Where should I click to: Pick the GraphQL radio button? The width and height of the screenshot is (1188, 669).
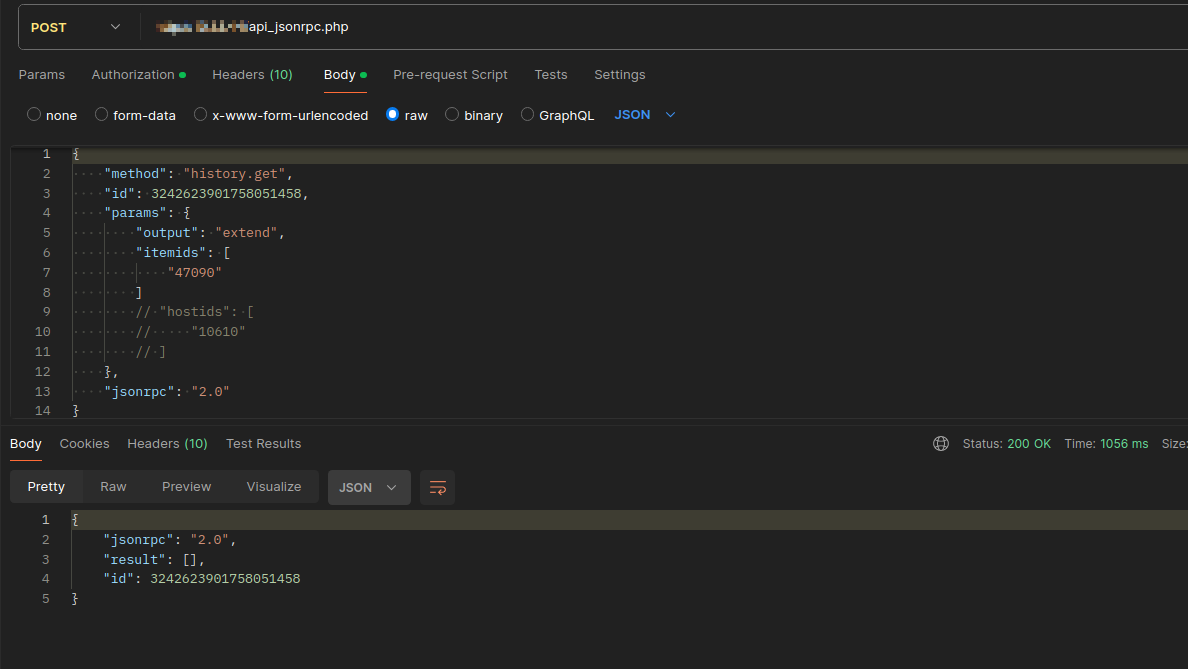point(527,115)
